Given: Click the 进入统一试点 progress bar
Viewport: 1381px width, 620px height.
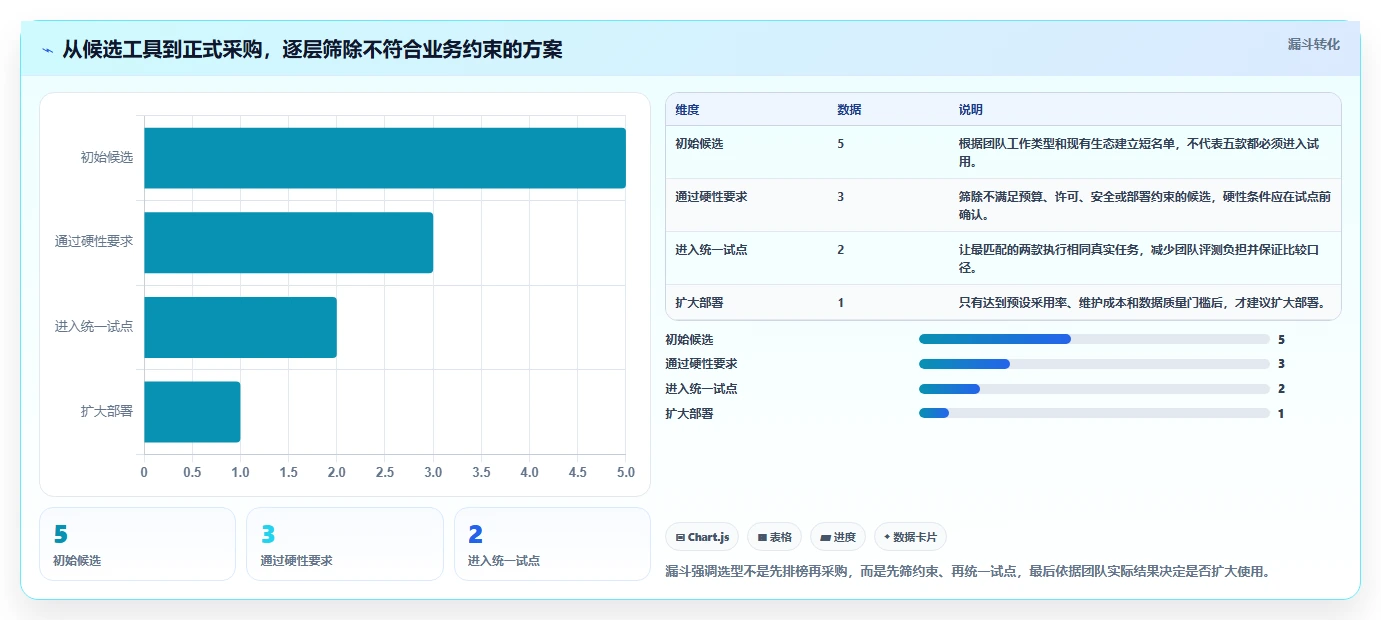Looking at the screenshot, I should pos(1094,388).
